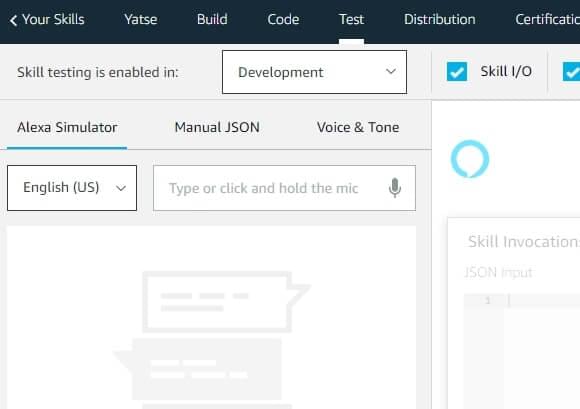Screen dimensions: 580x409
Task: Select the Alexa Simulator tab
Action: pyautogui.click(x=67, y=128)
